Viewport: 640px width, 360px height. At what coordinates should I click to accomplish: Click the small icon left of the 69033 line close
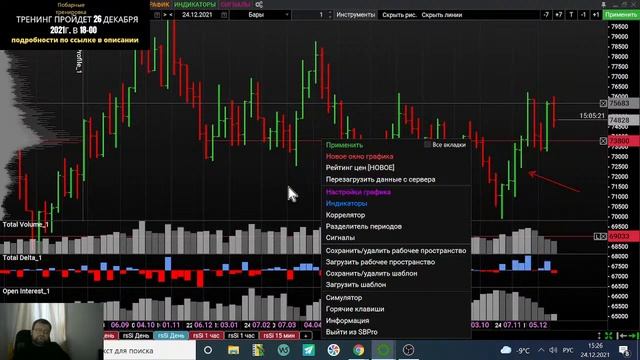coord(597,236)
